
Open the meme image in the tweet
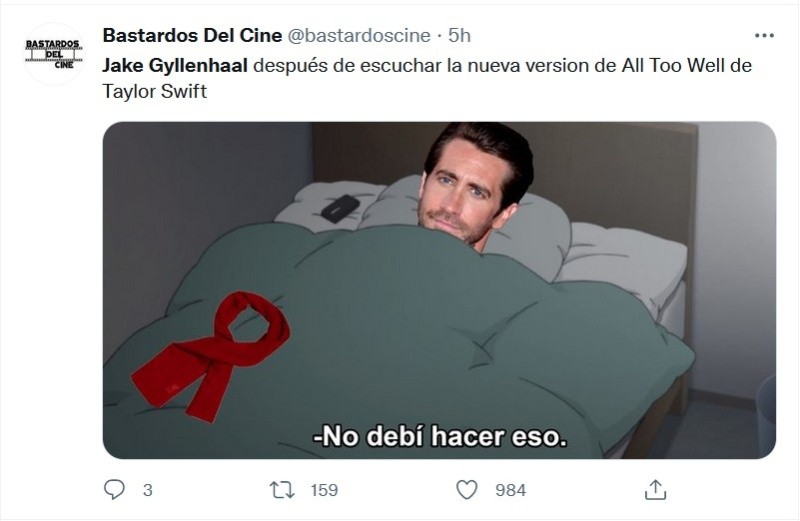439,290
